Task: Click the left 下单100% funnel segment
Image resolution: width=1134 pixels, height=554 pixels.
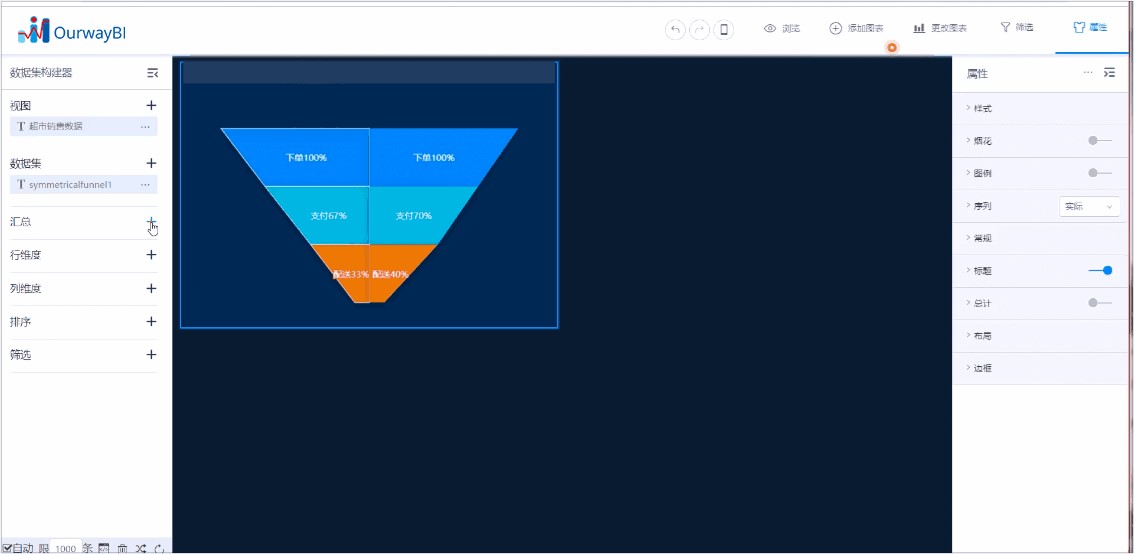Action: tap(305, 158)
